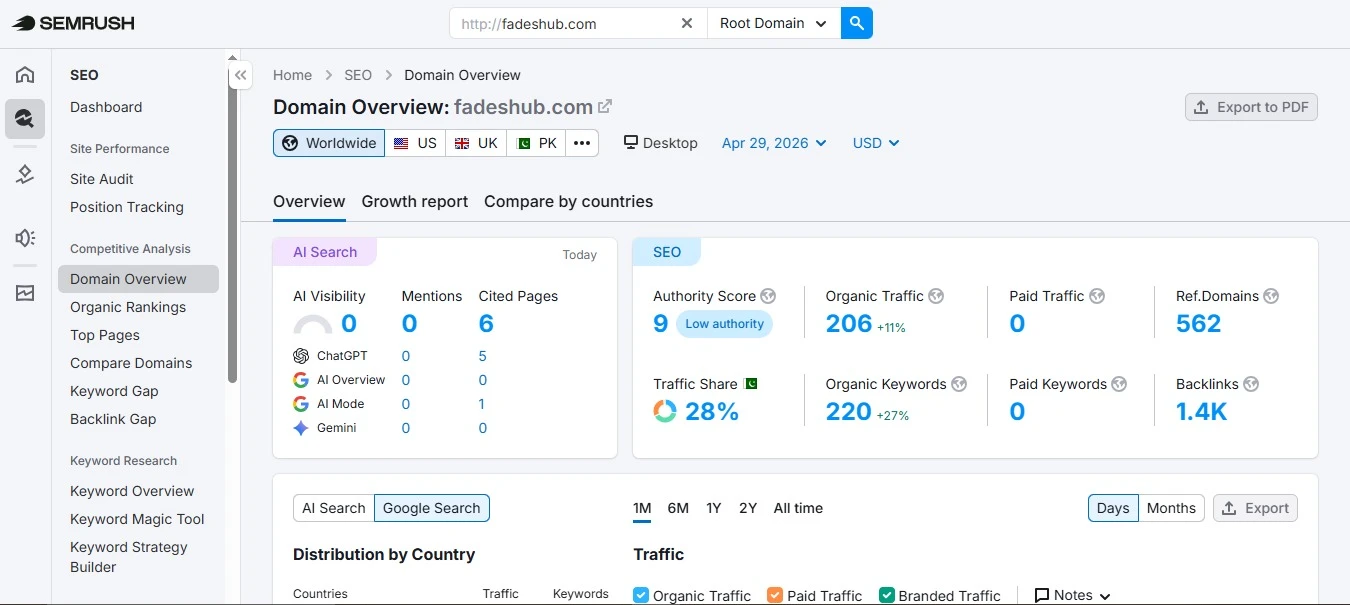Select the Days granularity toggle
Screen dimensions: 1350x605
tap(1113, 508)
